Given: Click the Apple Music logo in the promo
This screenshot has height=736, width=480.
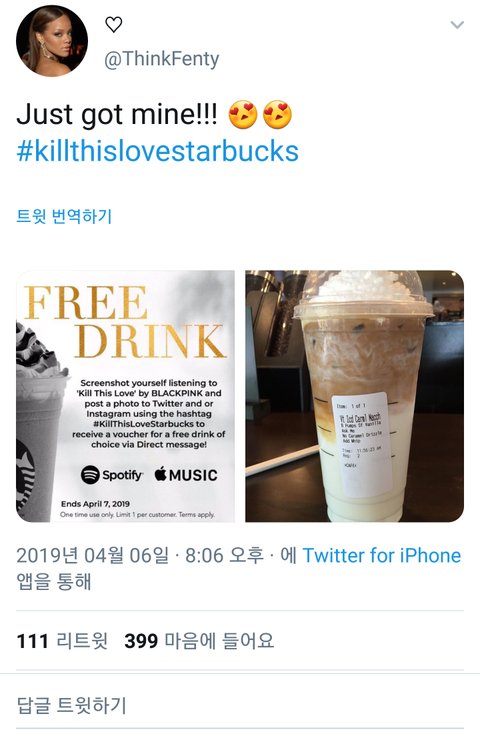Looking at the screenshot, I should pos(186,475).
